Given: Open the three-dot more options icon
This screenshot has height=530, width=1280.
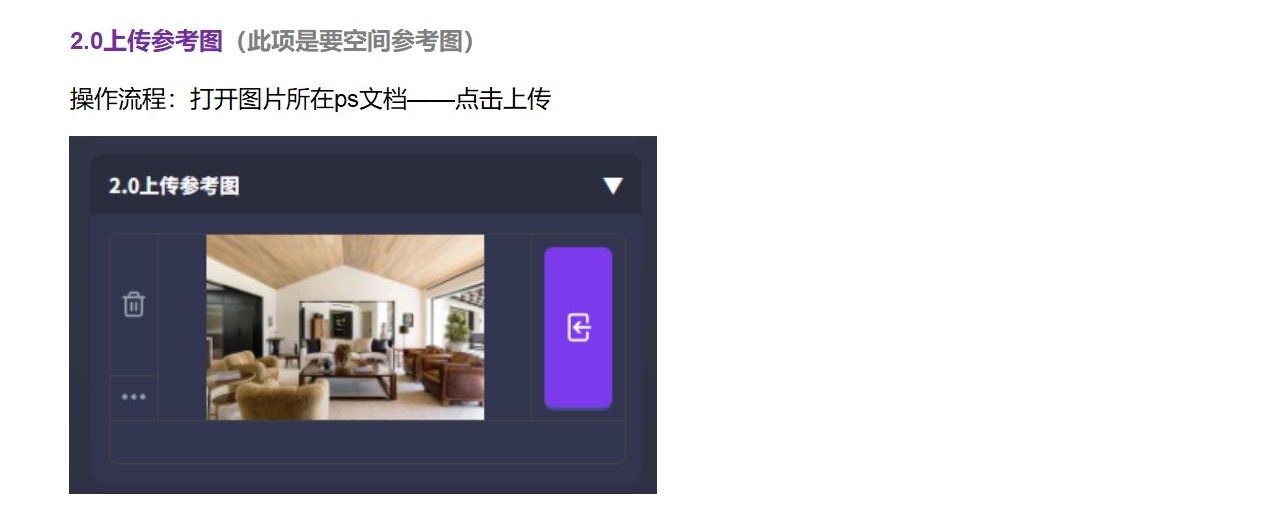Looking at the screenshot, I should click(134, 397).
